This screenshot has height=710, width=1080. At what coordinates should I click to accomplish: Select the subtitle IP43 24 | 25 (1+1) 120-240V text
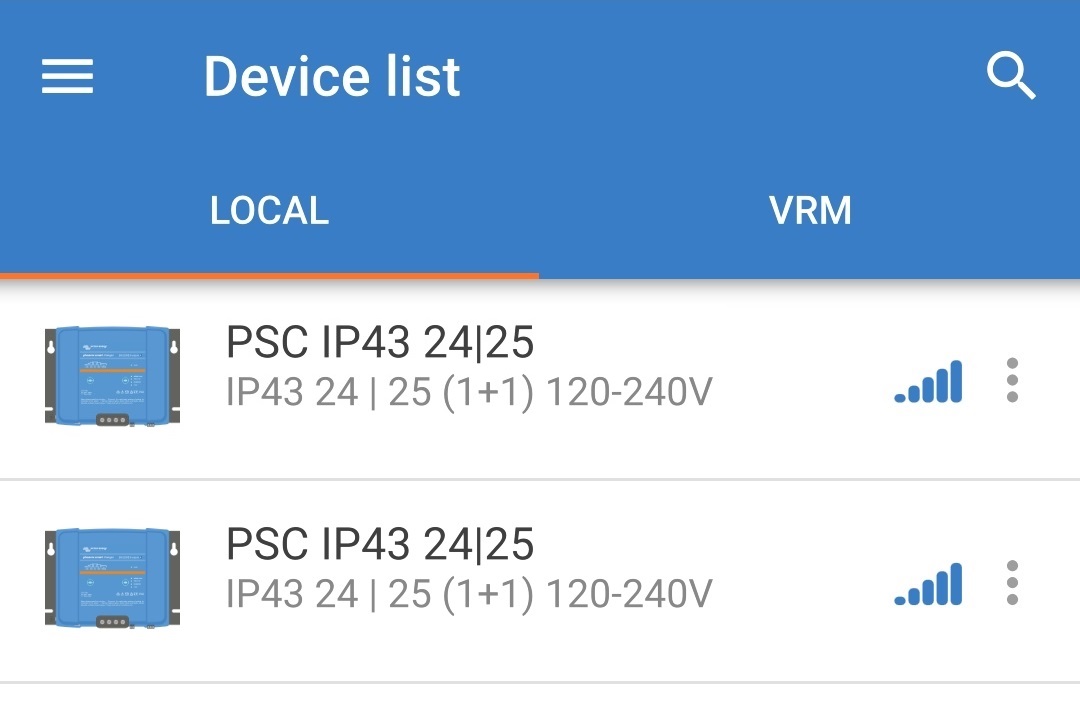tap(470, 394)
